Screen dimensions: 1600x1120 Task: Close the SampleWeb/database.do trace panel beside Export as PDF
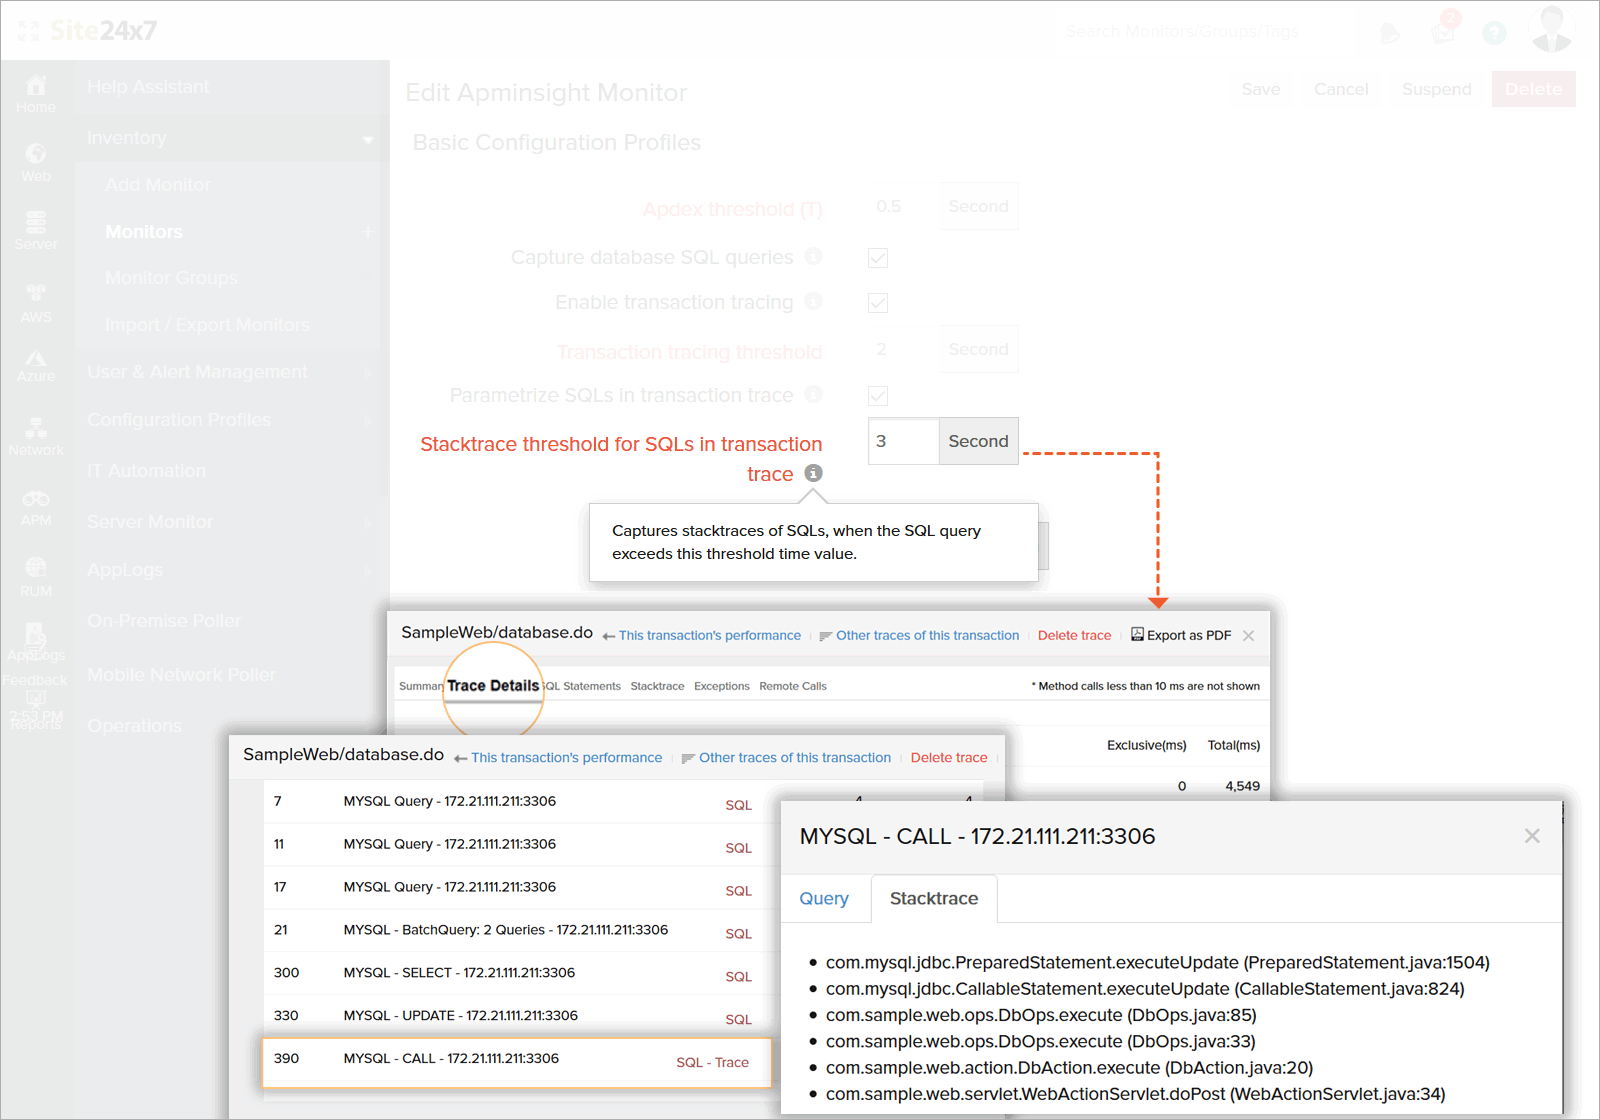coord(1248,635)
